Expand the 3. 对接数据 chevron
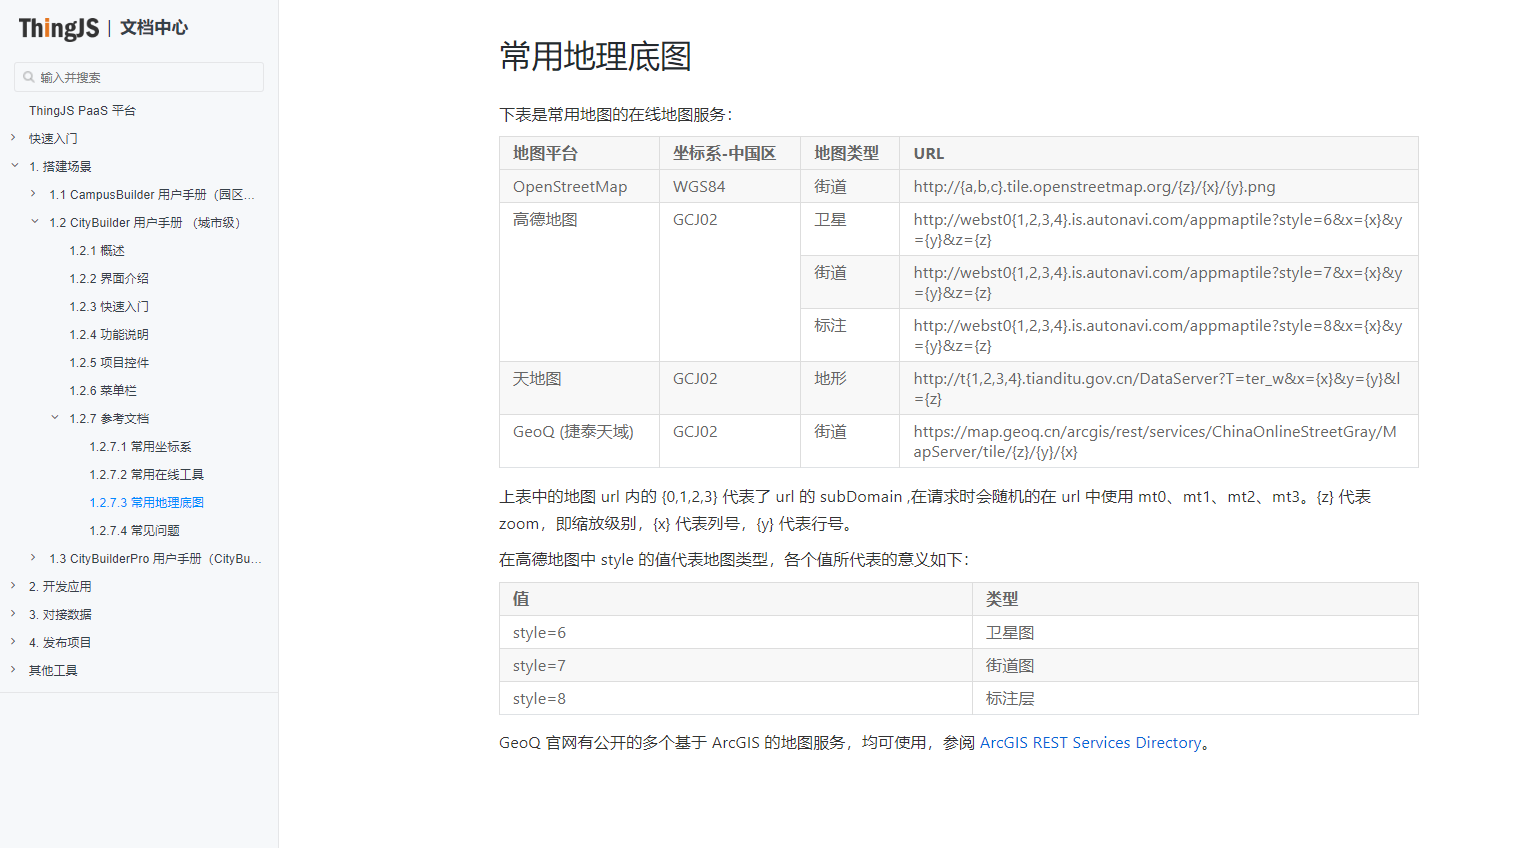The height and width of the screenshot is (848, 1513). pos(13,614)
